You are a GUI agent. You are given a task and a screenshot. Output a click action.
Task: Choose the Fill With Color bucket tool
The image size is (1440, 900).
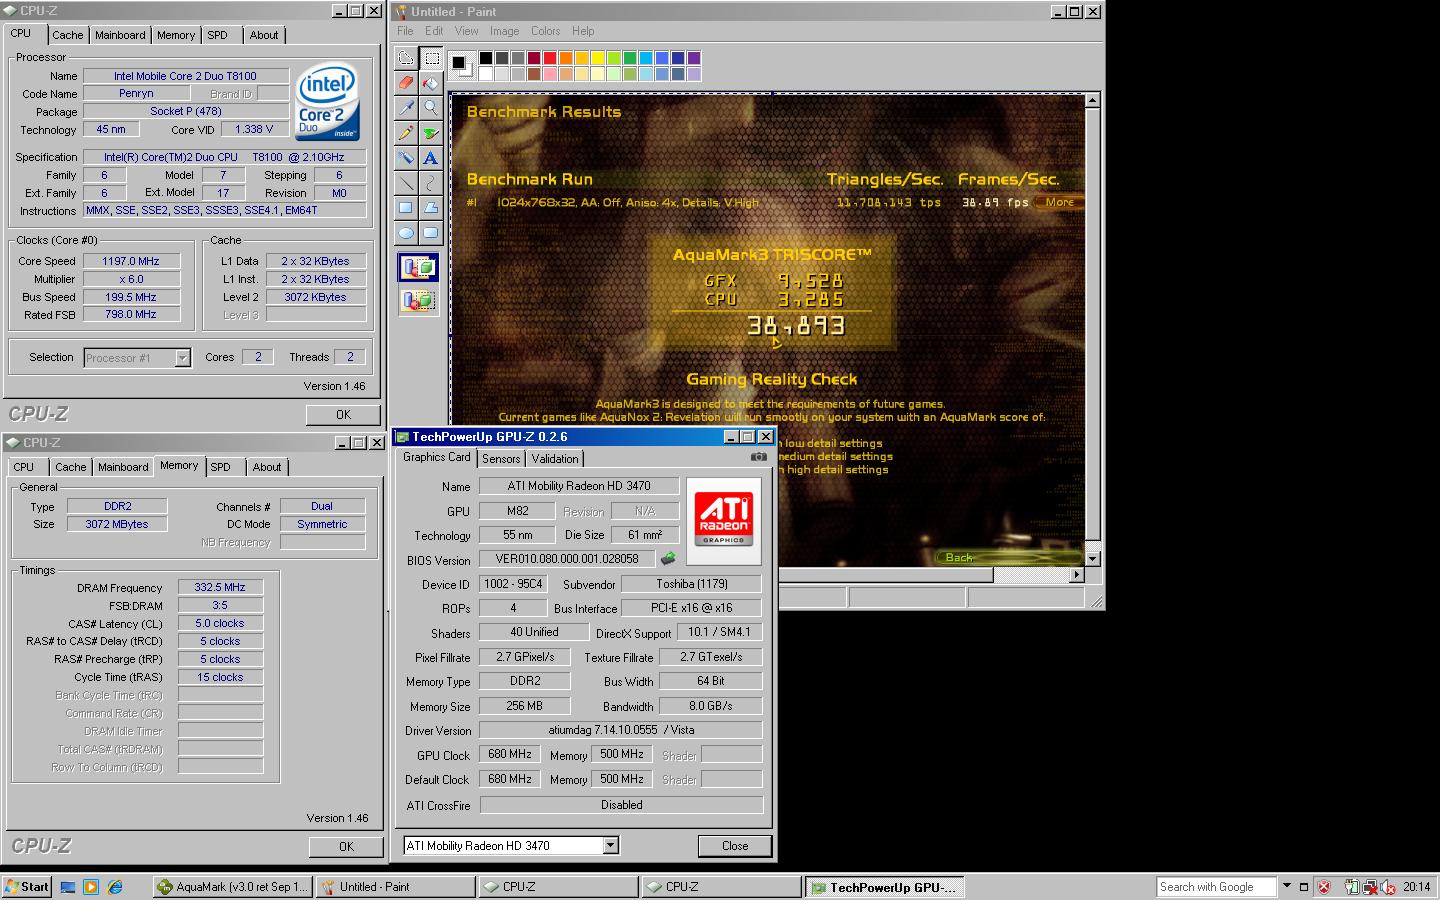[431, 82]
